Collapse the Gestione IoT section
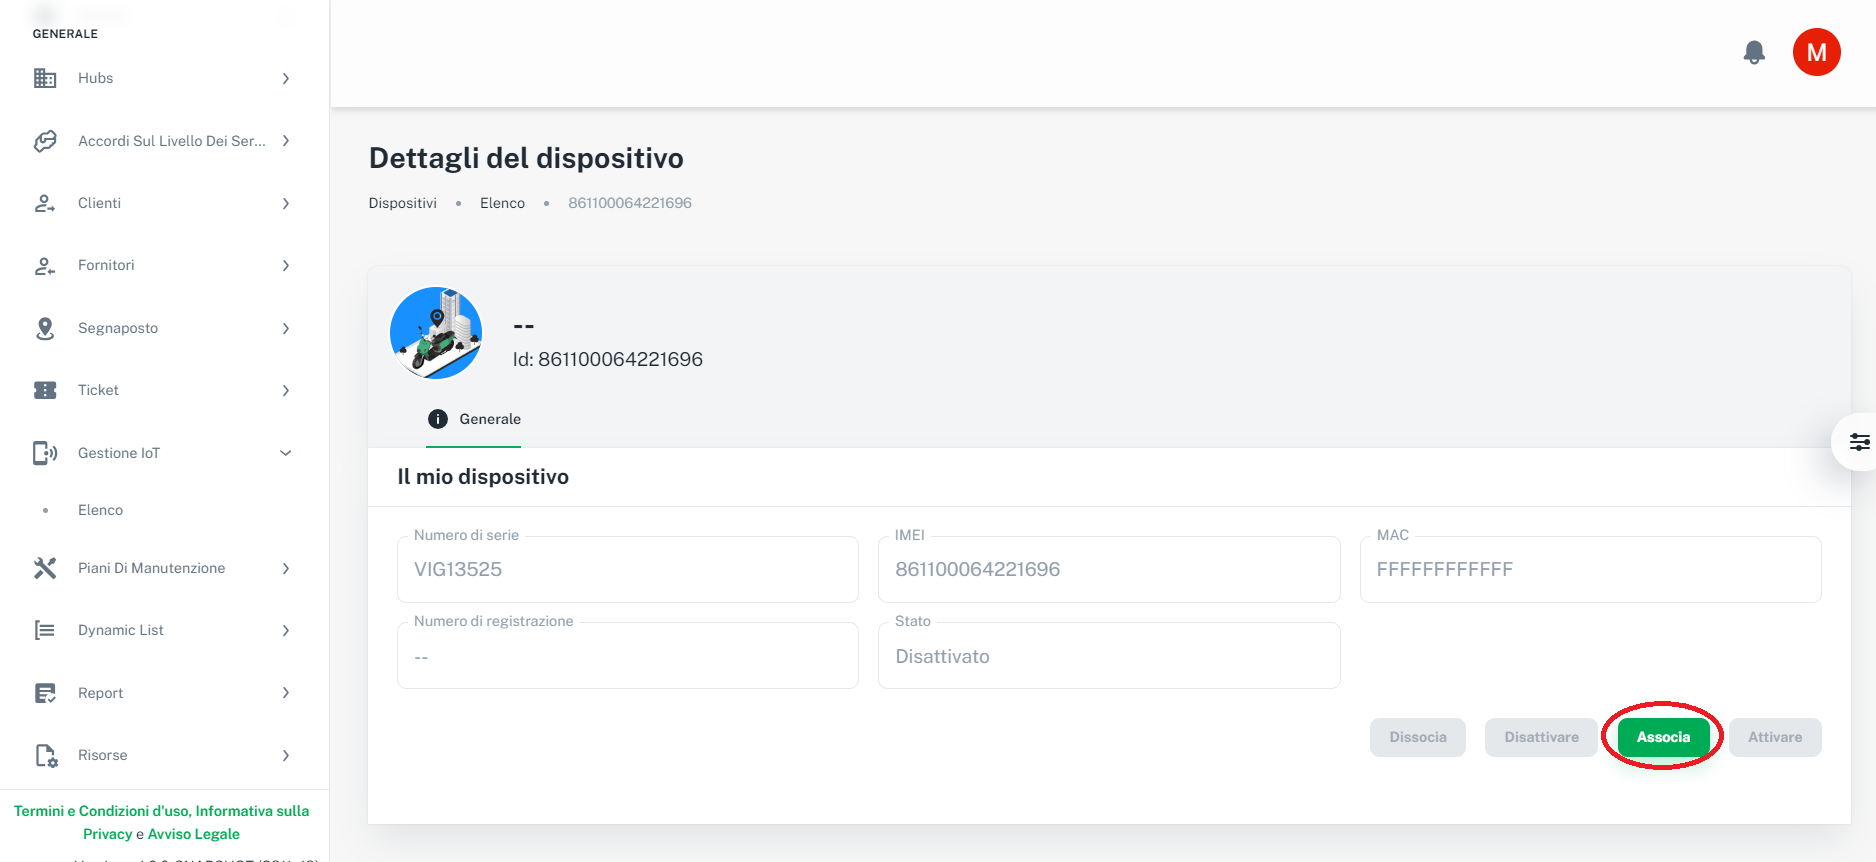 coord(286,453)
